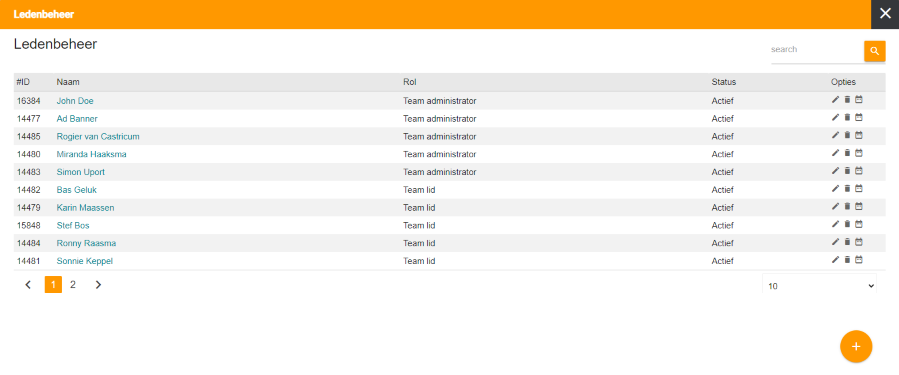Viewport: 899px width, 375px height.
Task: Edit Miranda Haaksma with the pencil icon
Action: tap(835, 153)
